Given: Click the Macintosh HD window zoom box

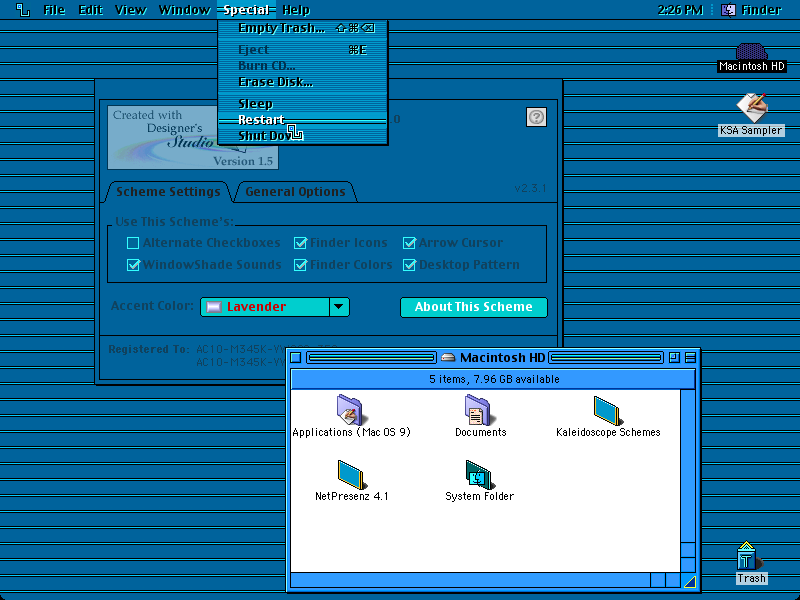Looking at the screenshot, I should [674, 358].
